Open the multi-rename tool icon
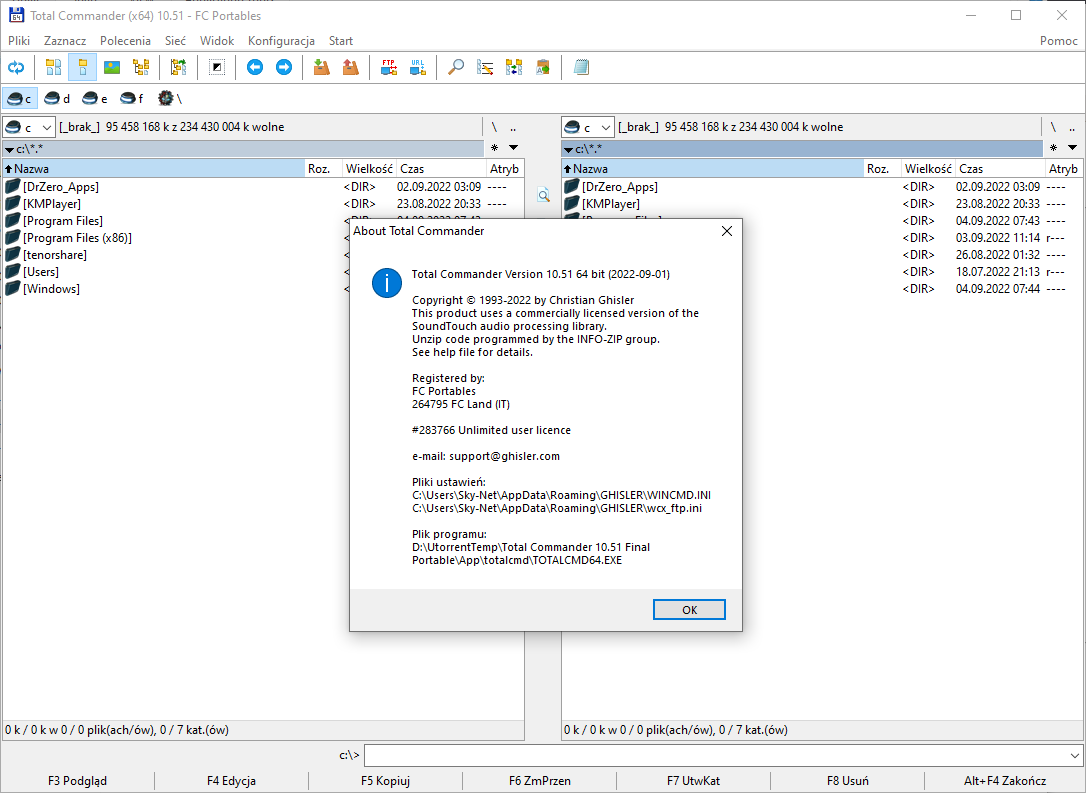The height and width of the screenshot is (793, 1086). (485, 67)
